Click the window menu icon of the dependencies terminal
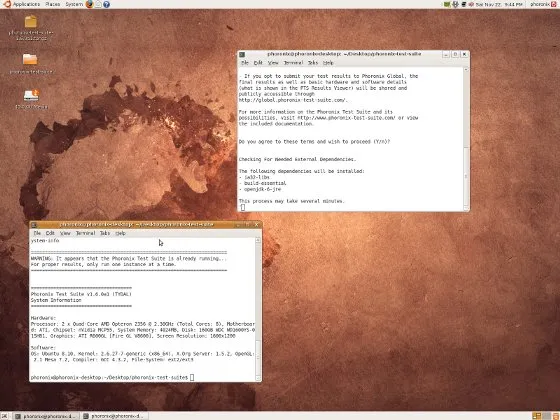 click(x=242, y=54)
